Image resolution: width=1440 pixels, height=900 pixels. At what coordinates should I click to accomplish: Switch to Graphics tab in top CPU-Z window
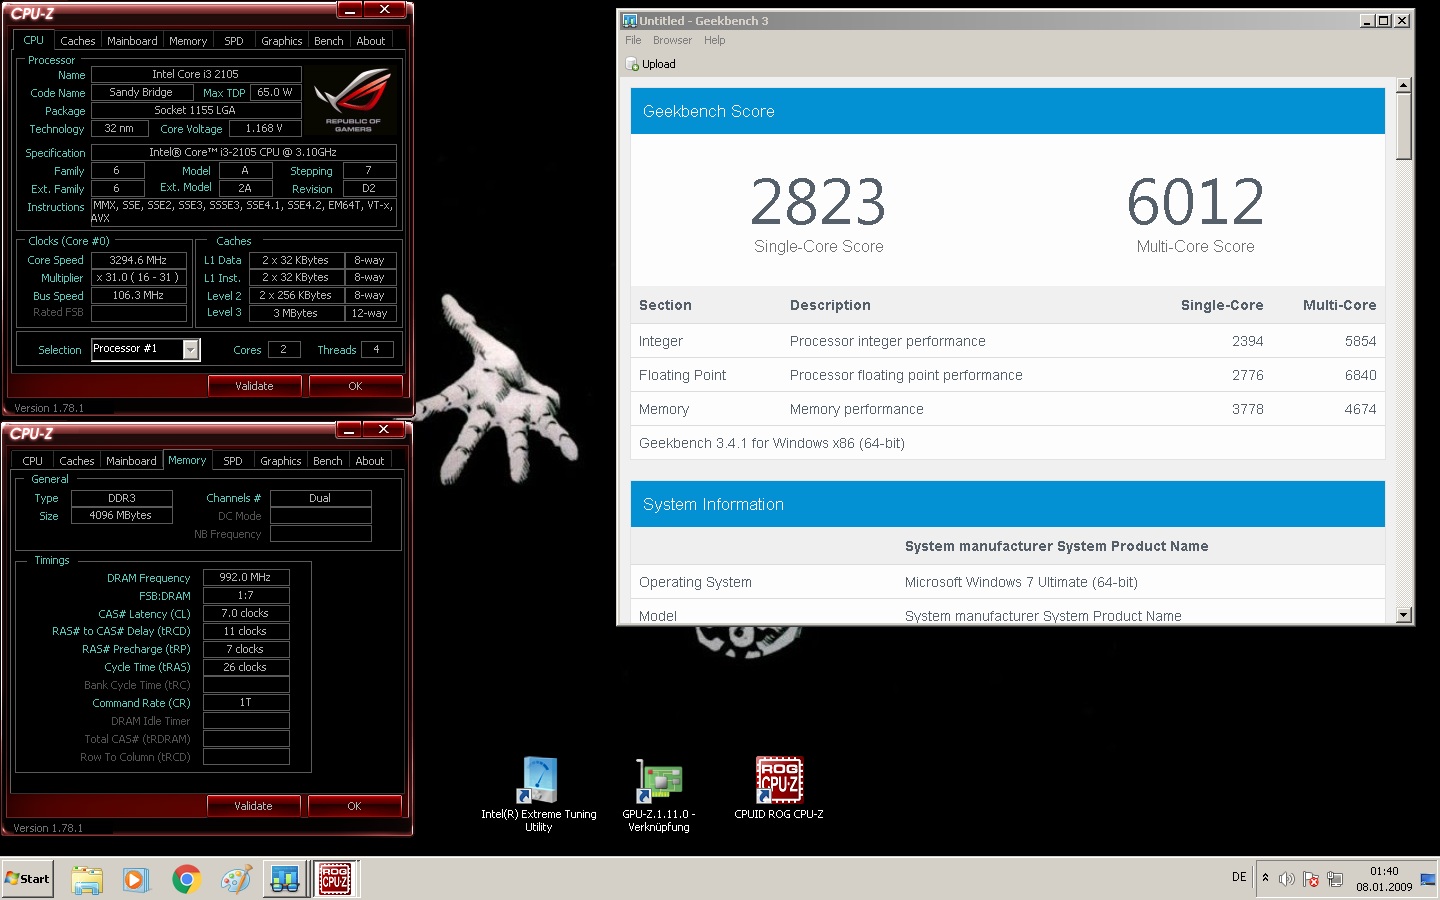(x=281, y=41)
